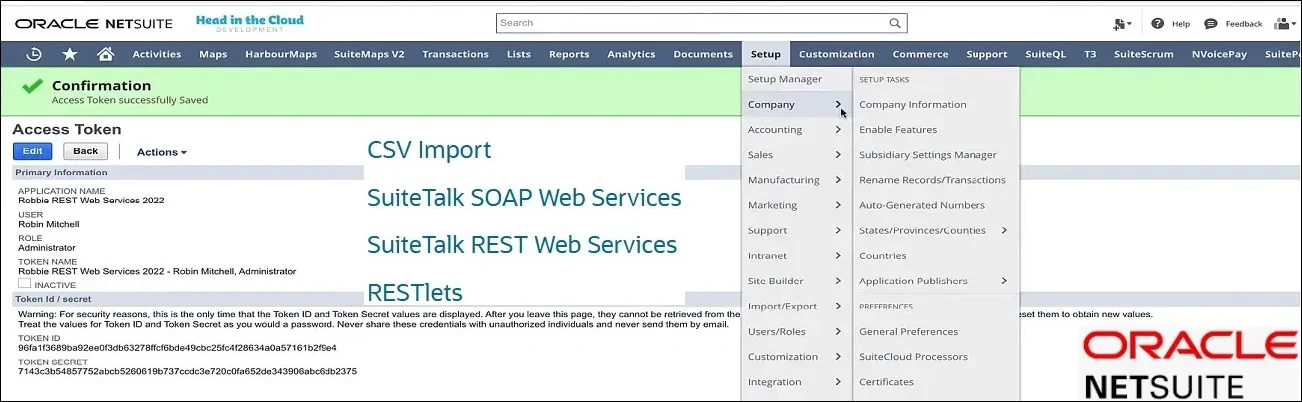Open the Actions dropdown

(162, 152)
